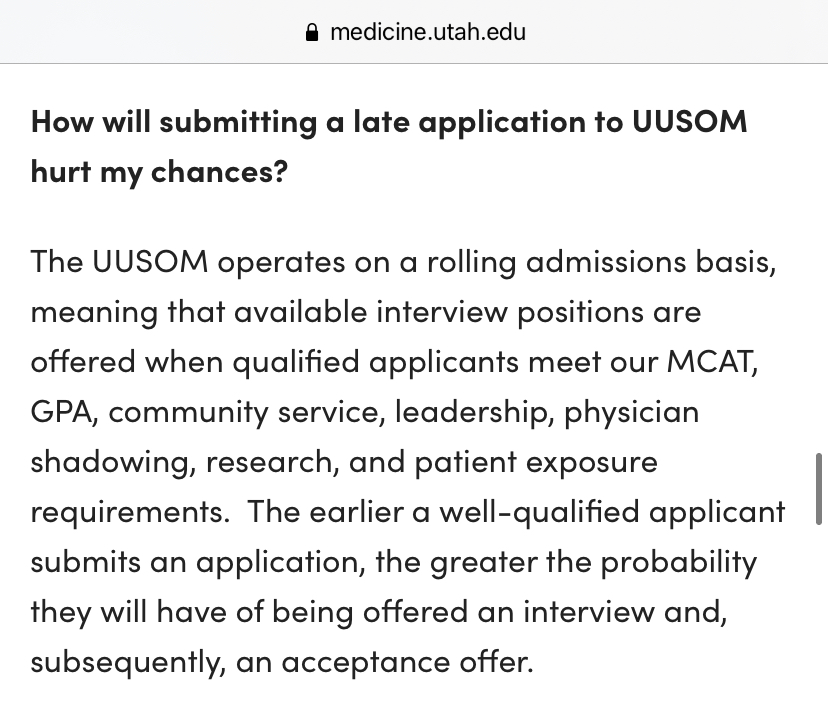Screen dimensions: 828x722
Task: Click the word "GPA" in the paragraph
Action: [61, 412]
